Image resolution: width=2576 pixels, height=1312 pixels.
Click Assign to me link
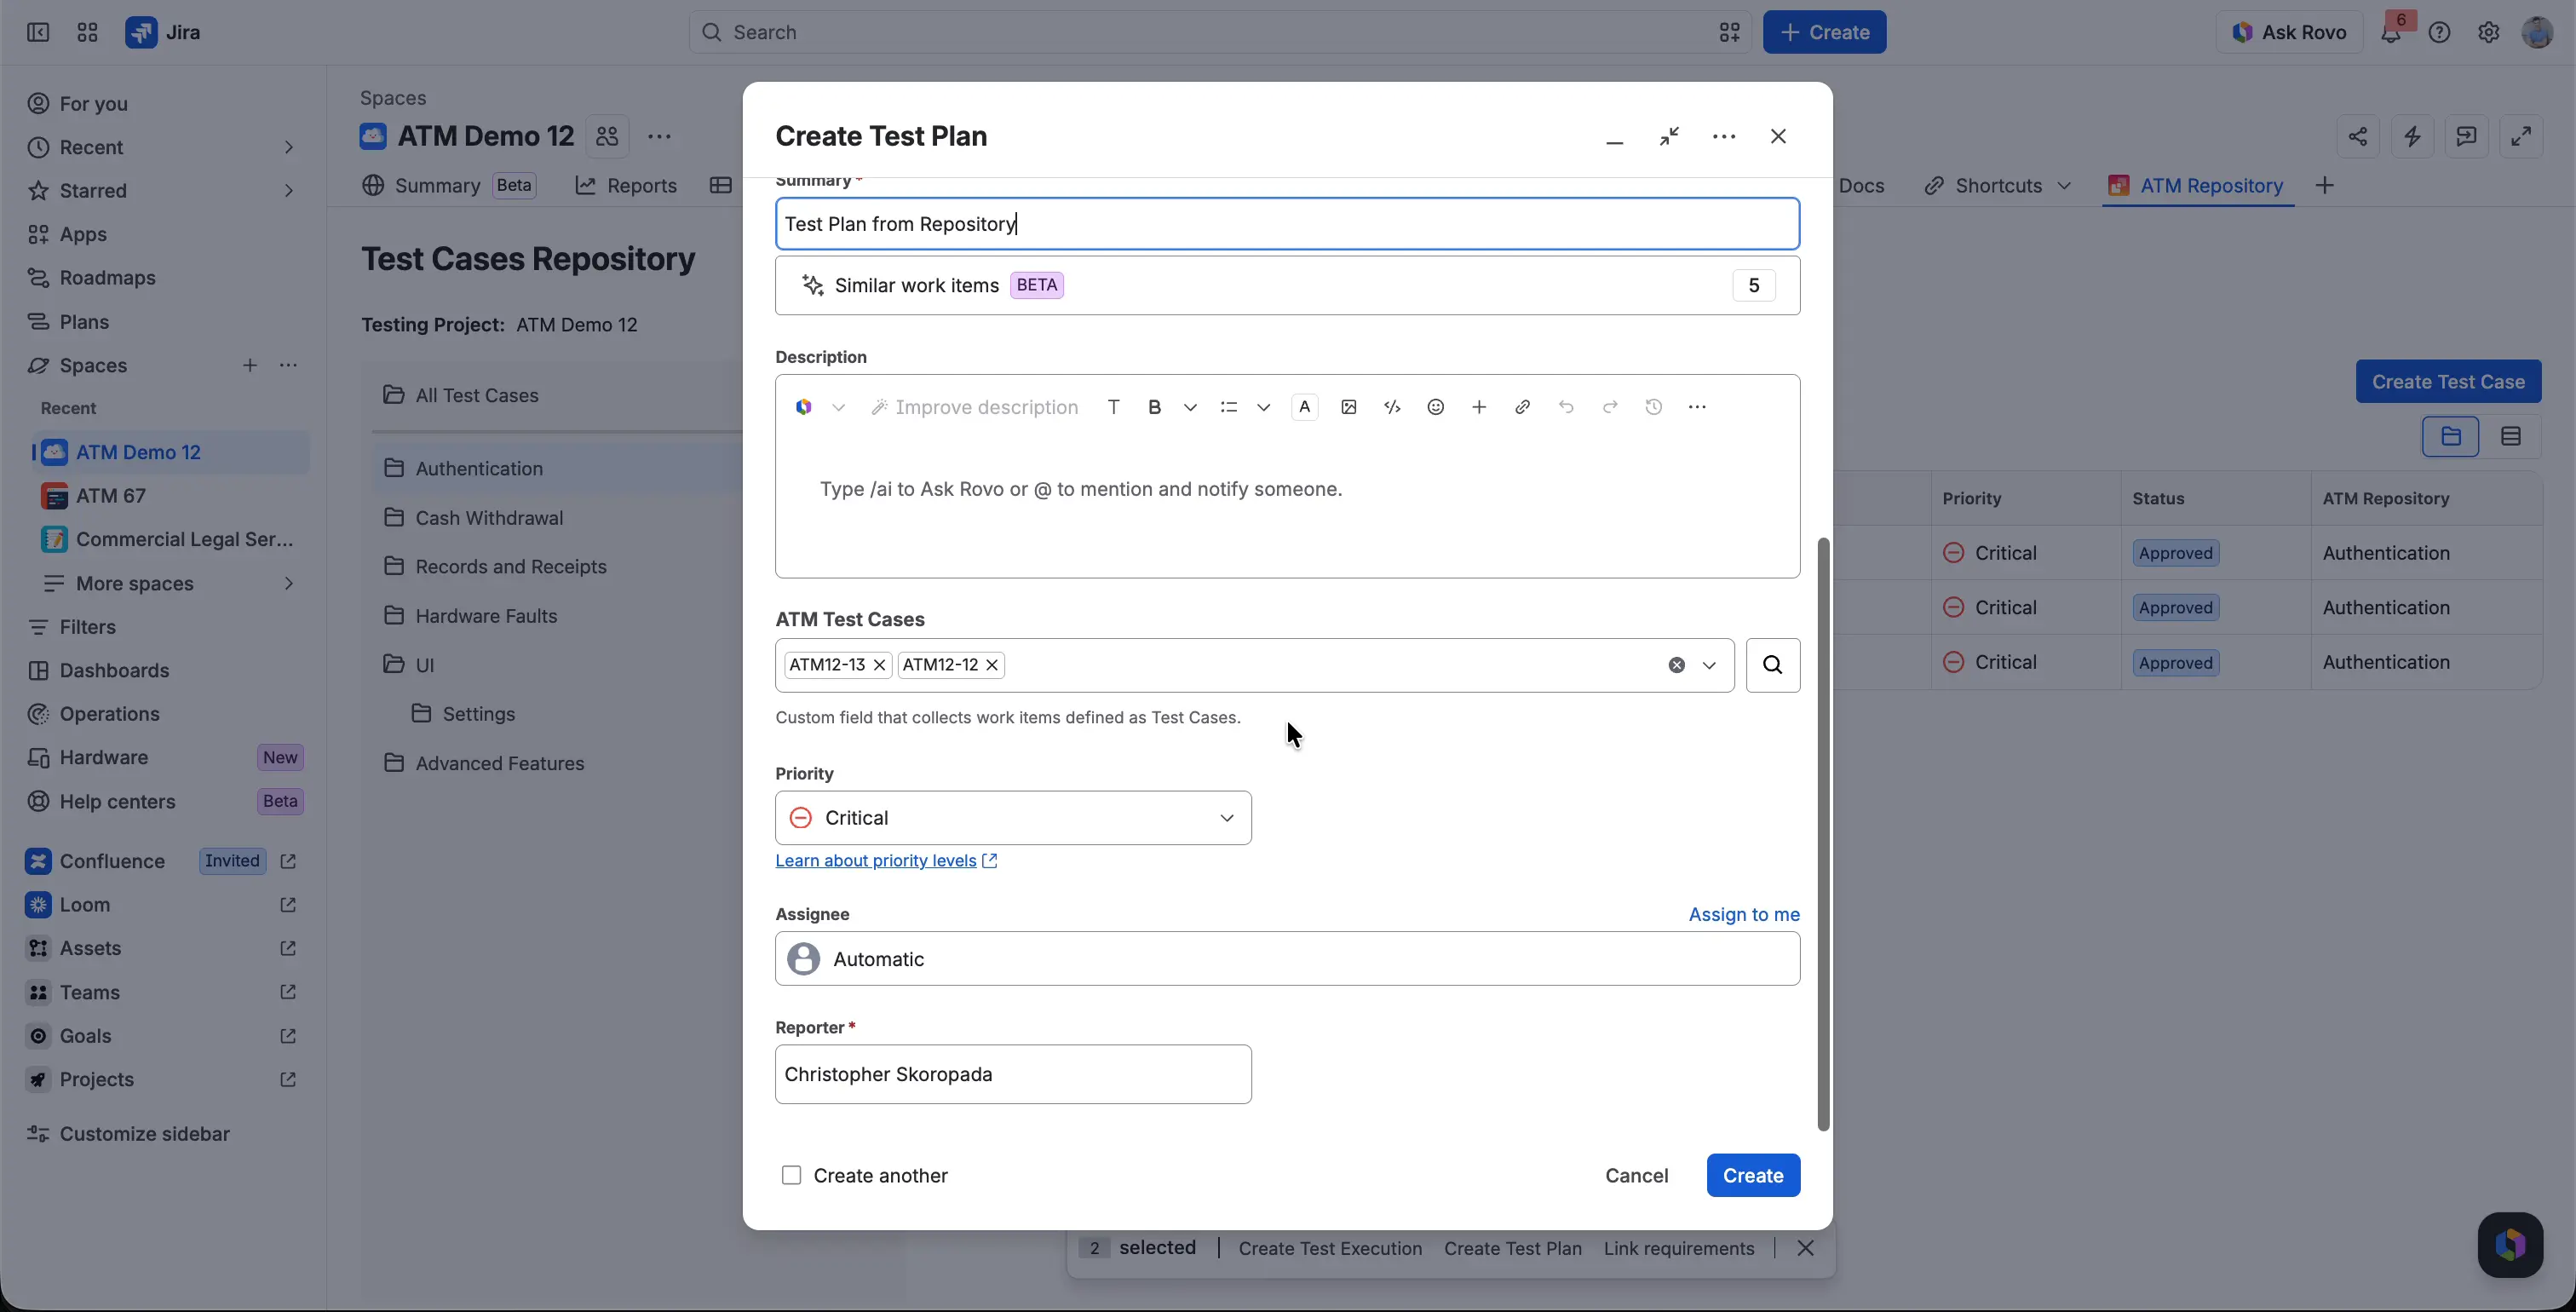[1744, 914]
